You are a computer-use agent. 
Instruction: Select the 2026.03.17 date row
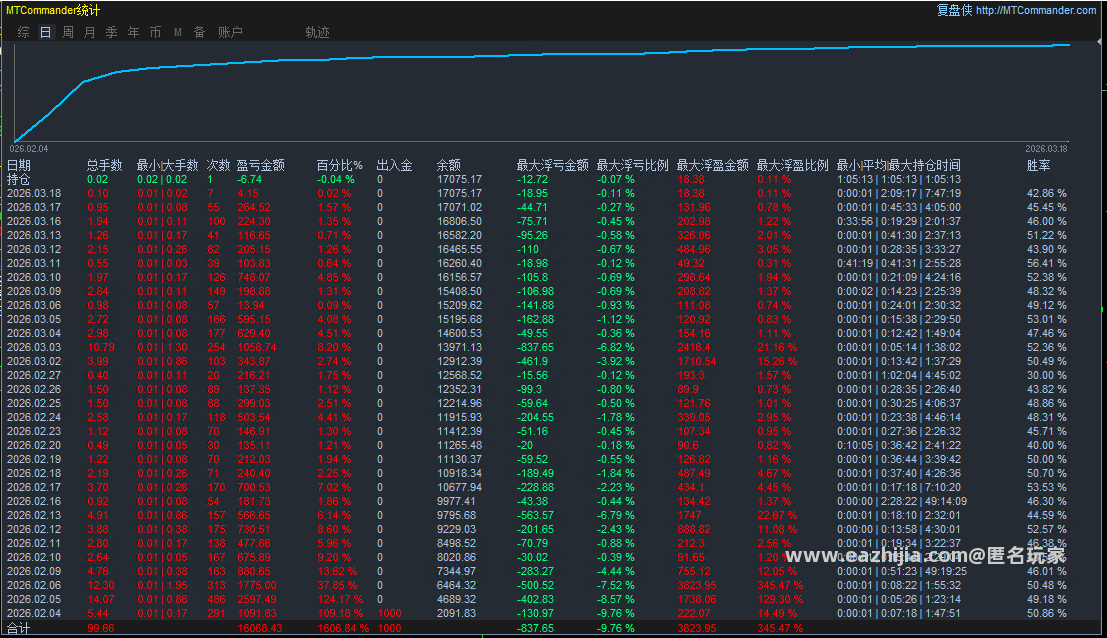[34, 207]
